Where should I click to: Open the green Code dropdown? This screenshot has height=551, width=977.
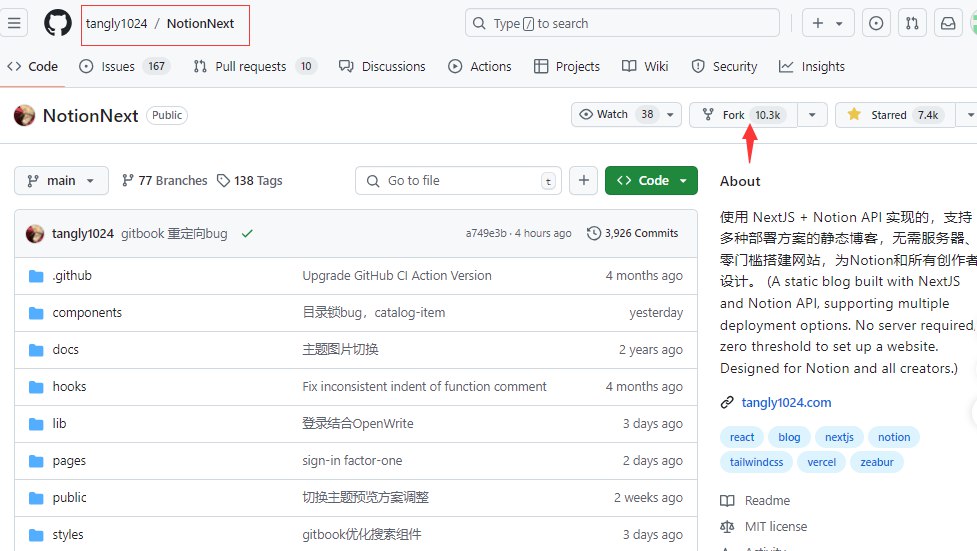pos(651,181)
